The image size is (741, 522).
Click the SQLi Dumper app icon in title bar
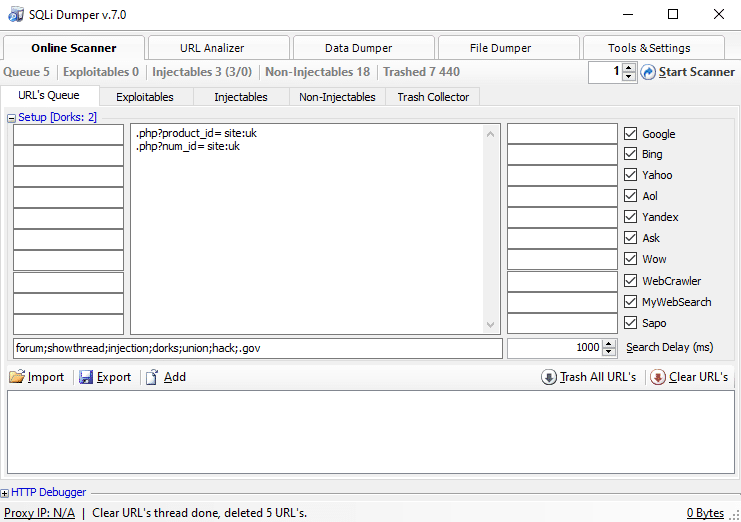16,15
